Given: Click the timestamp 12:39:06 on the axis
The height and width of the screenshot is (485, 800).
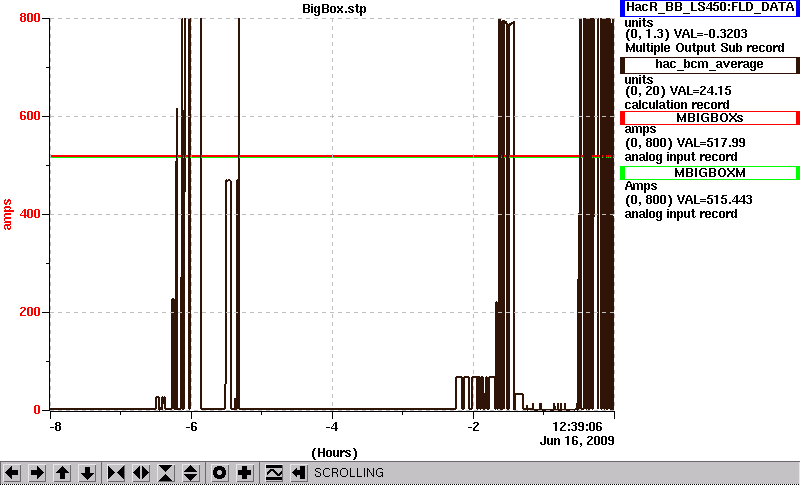Looking at the screenshot, I should tap(578, 426).
